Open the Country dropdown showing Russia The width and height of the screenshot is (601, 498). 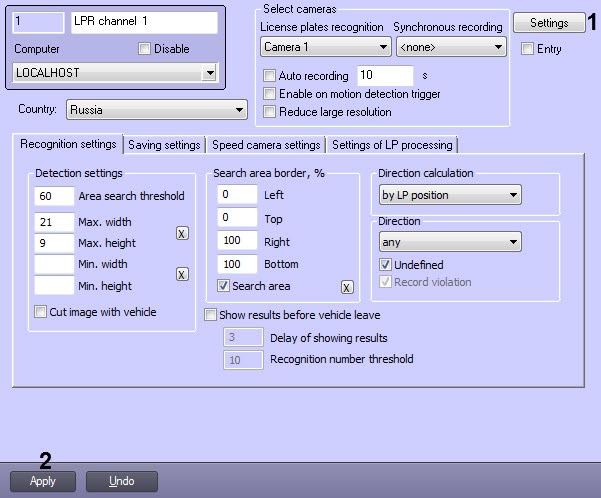[x=157, y=109]
